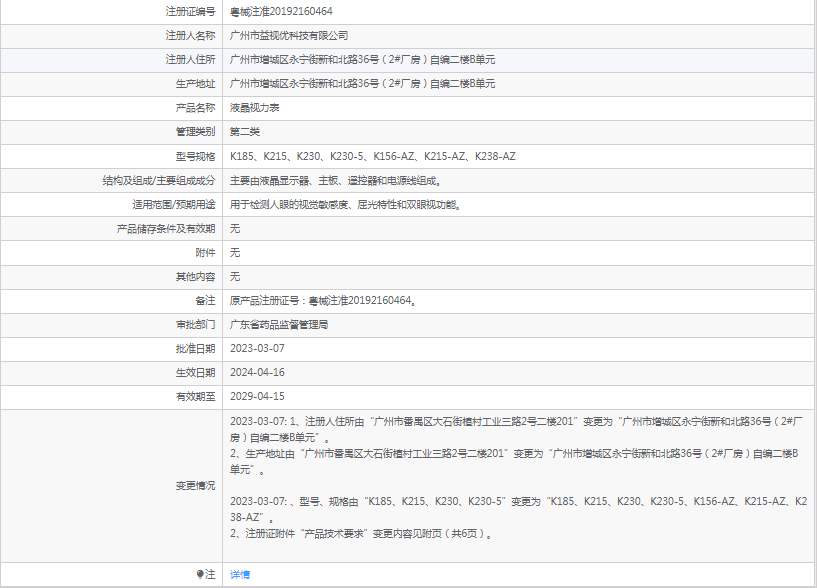Click the 注册人住所 label
The width and height of the screenshot is (817, 588).
(190, 59)
